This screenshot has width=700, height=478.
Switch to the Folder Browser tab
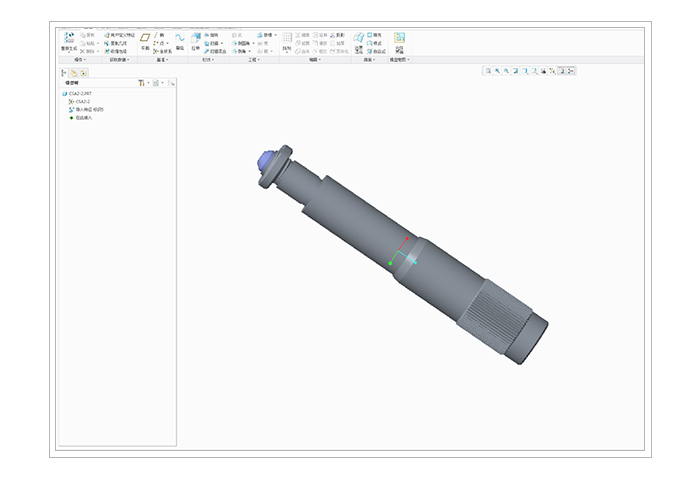click(74, 72)
